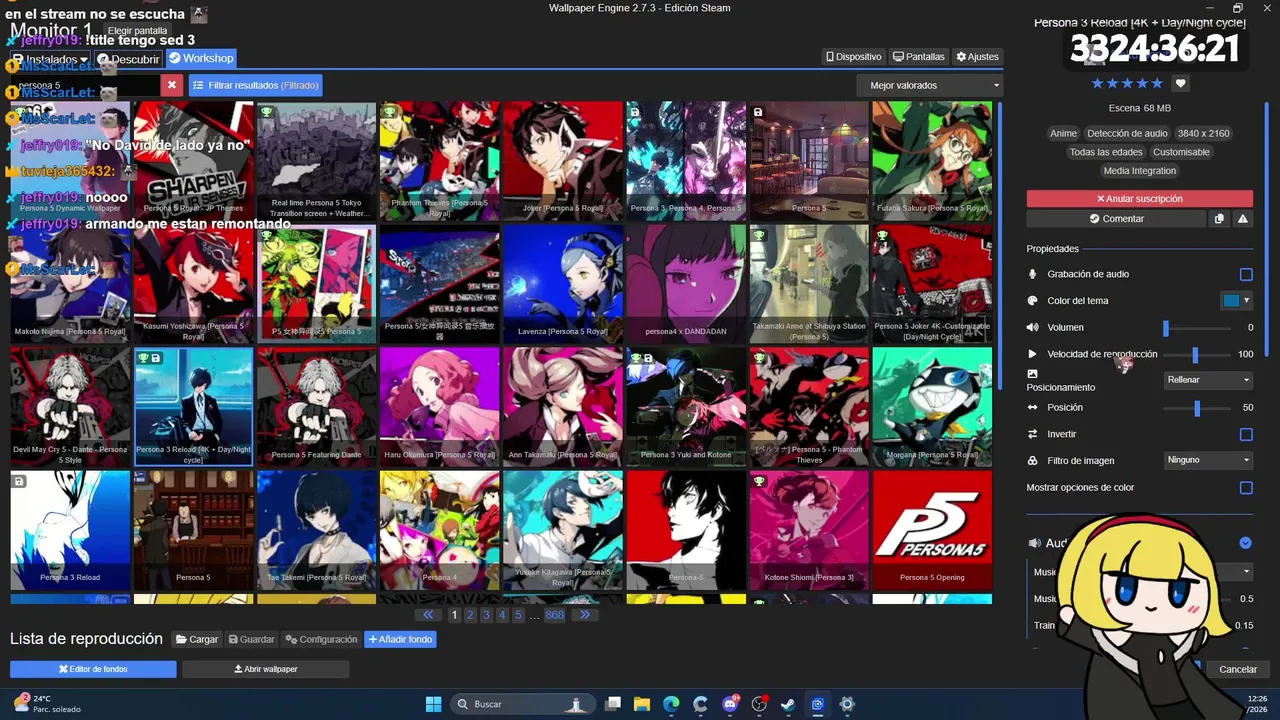
Task: Open Task View on the taskbar
Action: 613,704
